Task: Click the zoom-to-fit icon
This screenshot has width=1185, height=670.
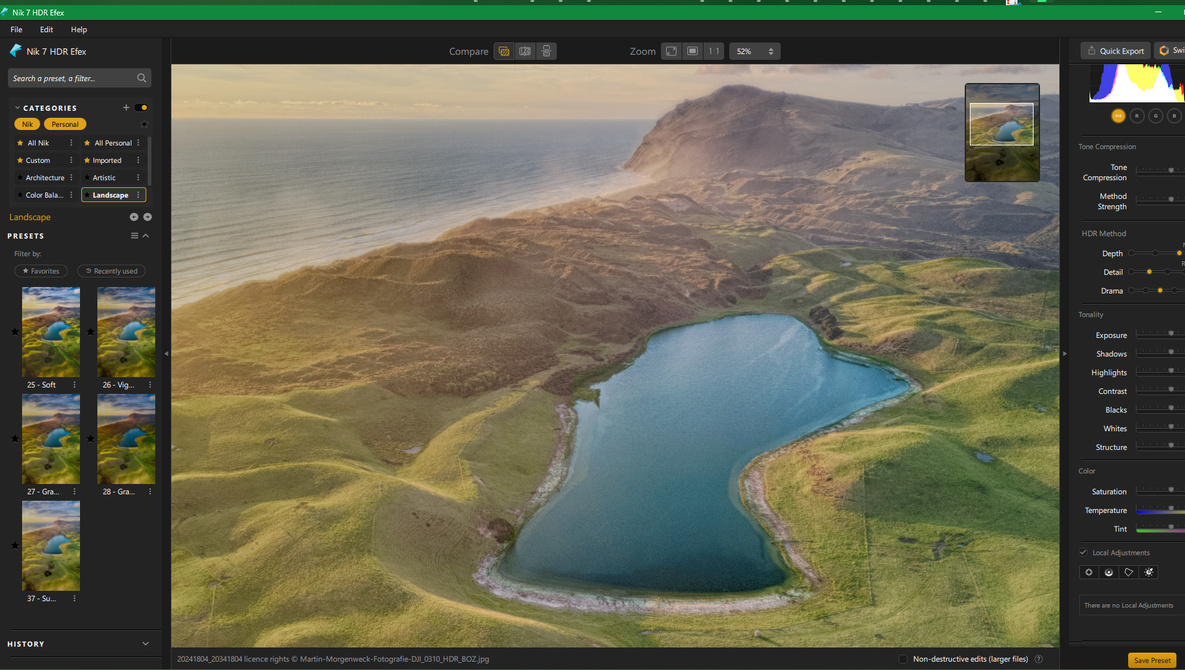Action: click(x=671, y=51)
